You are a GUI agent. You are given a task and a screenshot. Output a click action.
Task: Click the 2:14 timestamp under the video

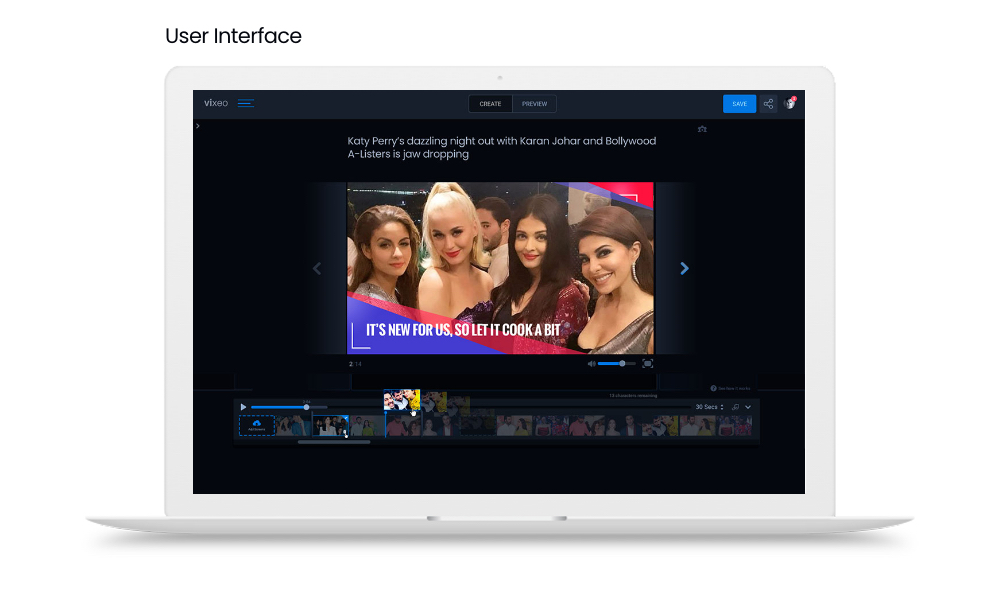coord(355,364)
